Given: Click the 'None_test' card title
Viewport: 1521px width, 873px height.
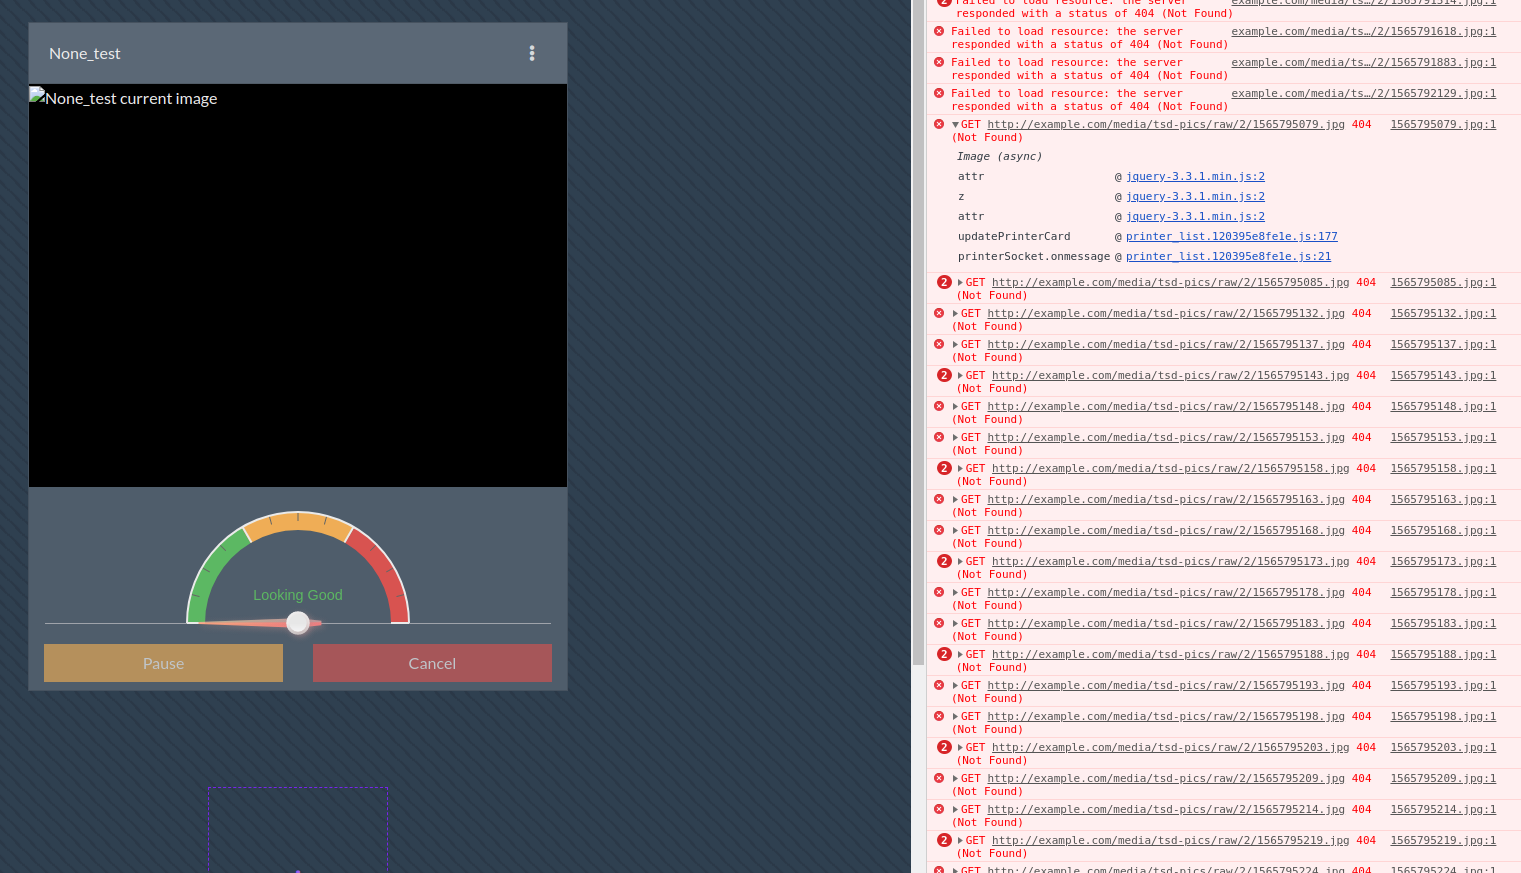Looking at the screenshot, I should pos(85,54).
